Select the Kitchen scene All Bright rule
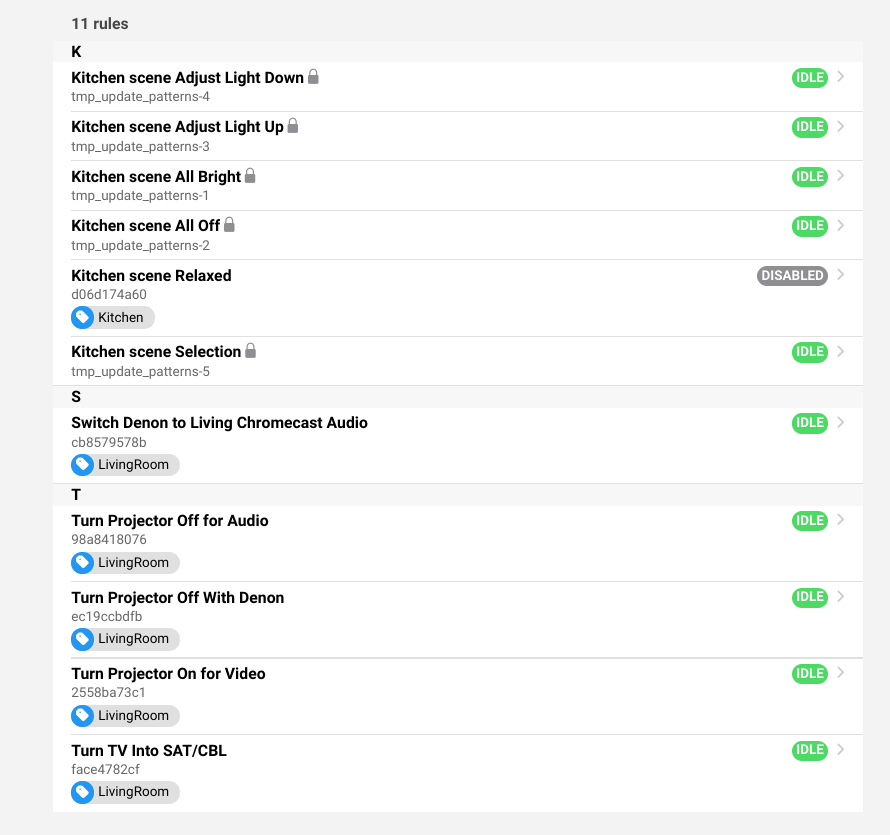 point(156,177)
